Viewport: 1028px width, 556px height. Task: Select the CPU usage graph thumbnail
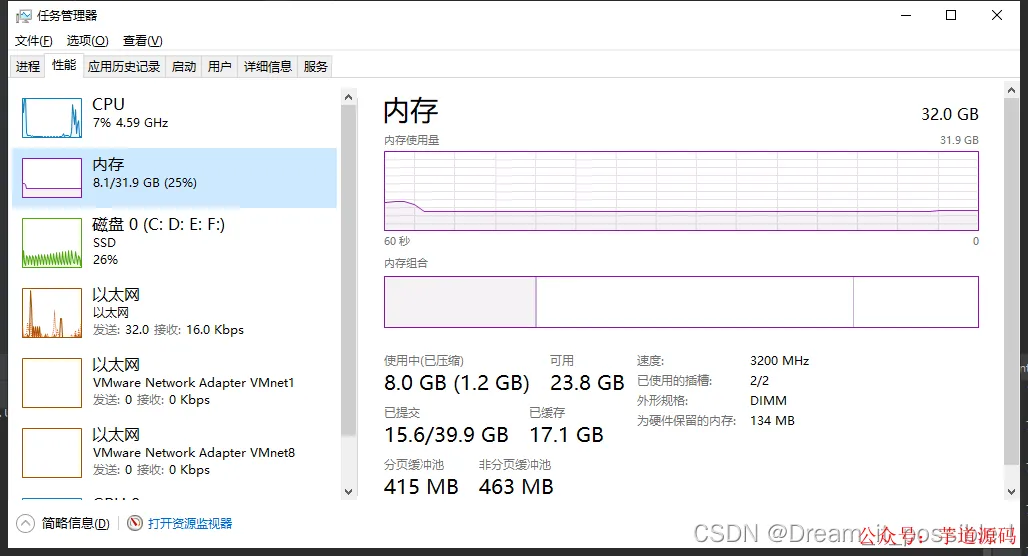52,117
